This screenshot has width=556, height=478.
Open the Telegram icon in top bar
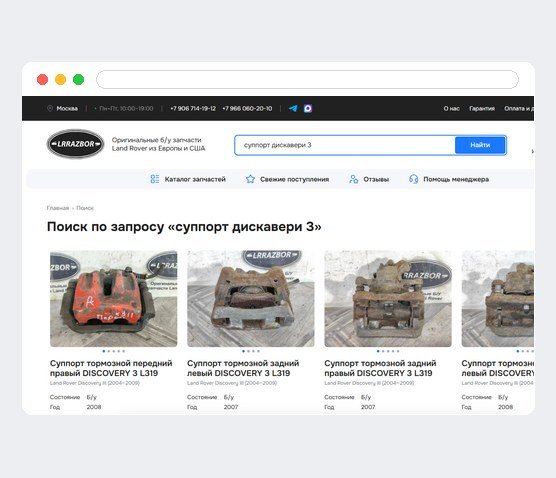pyautogui.click(x=293, y=109)
